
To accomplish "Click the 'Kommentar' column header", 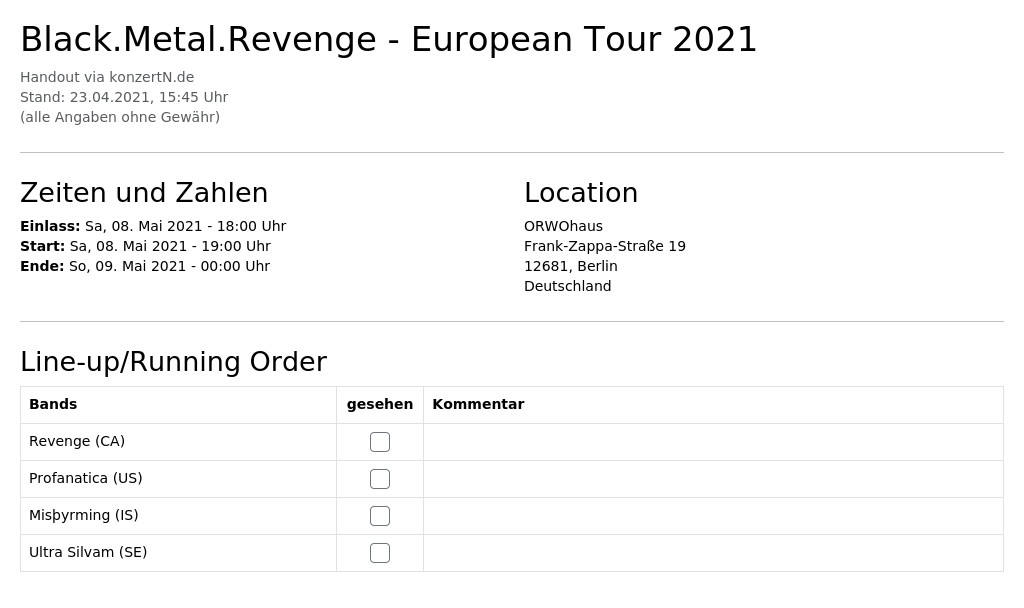I will pyautogui.click(x=478, y=404).
